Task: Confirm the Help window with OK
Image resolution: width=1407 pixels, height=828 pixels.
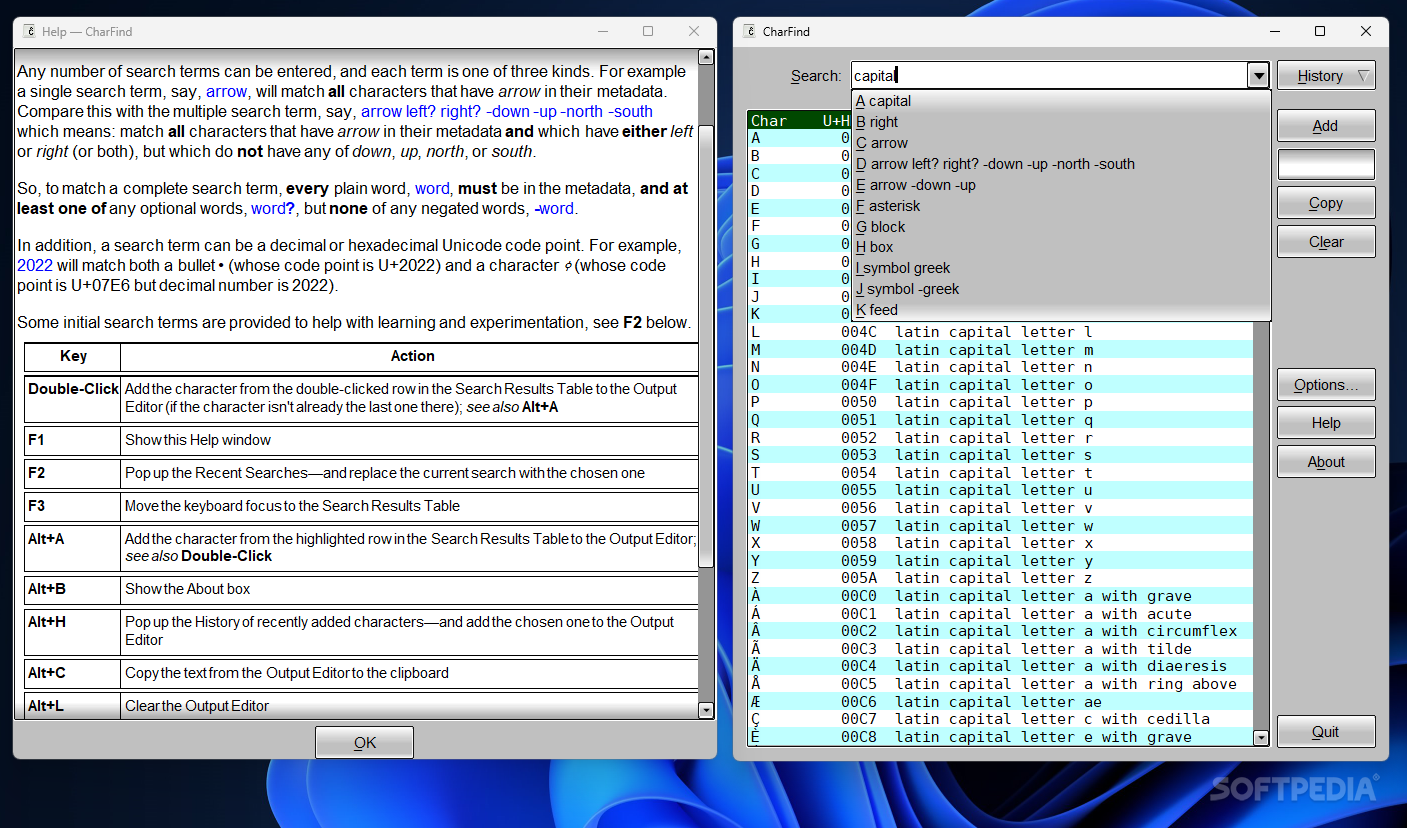Action: 365,743
